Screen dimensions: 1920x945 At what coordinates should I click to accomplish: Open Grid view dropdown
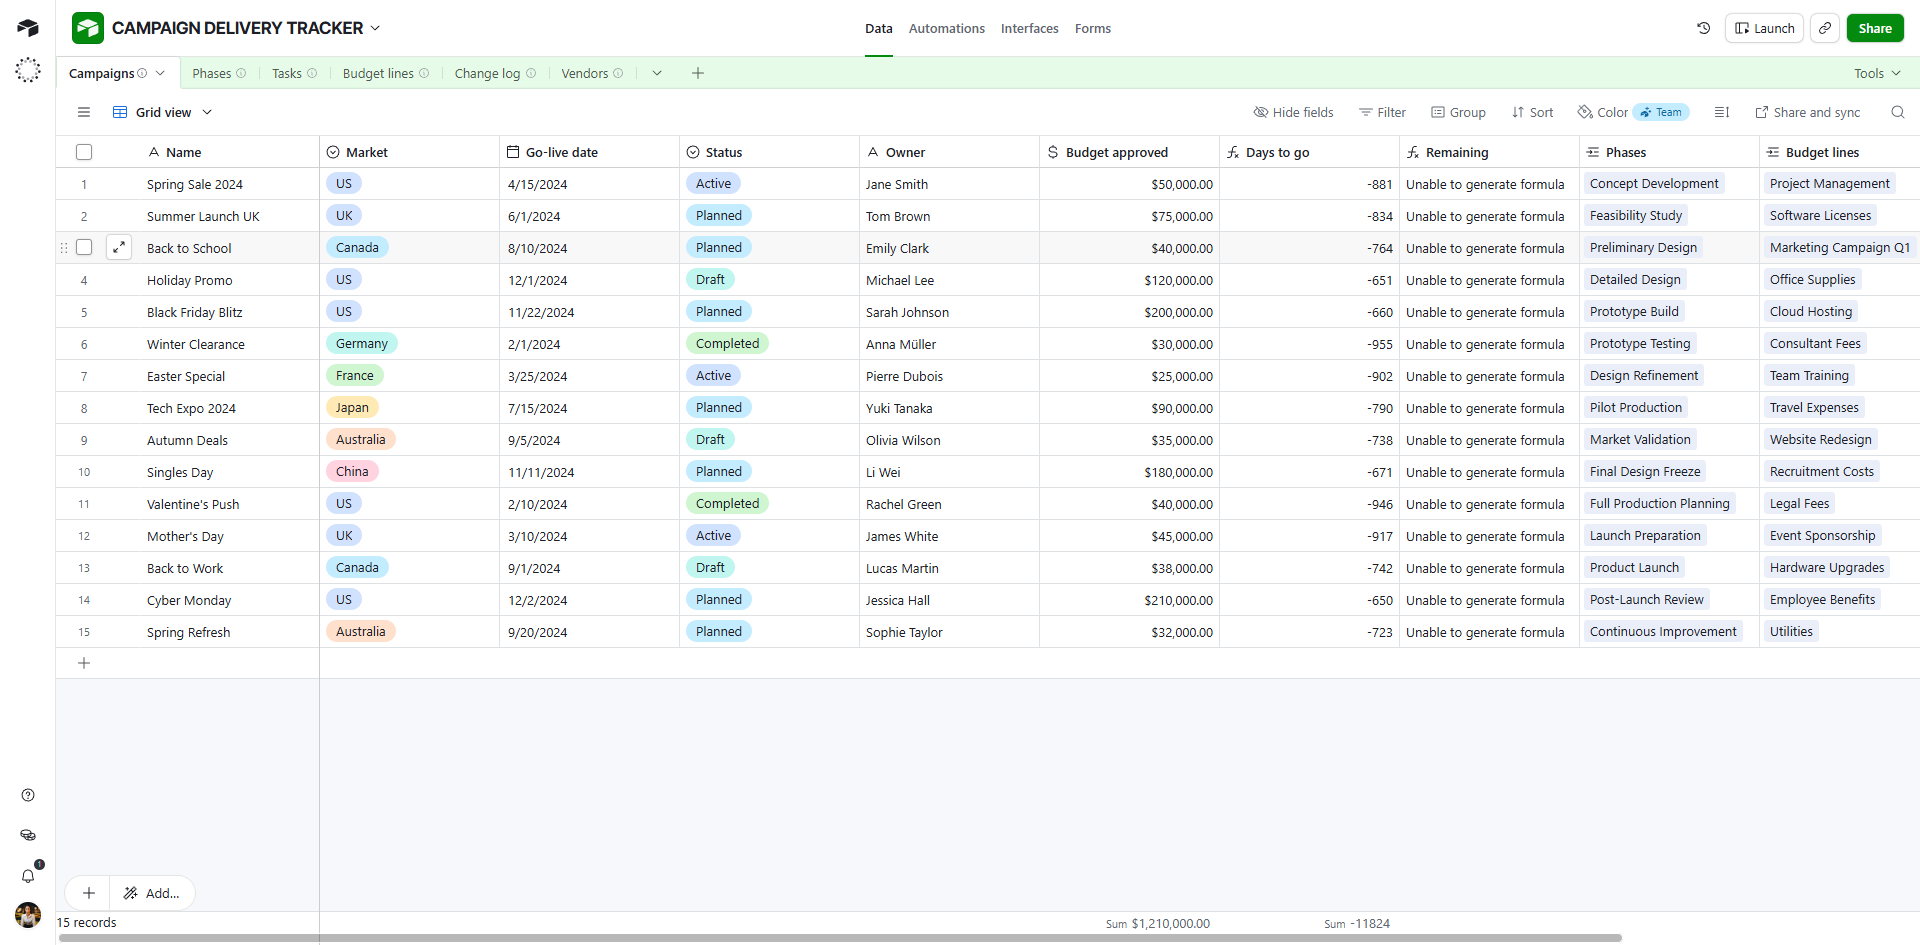pyautogui.click(x=162, y=112)
